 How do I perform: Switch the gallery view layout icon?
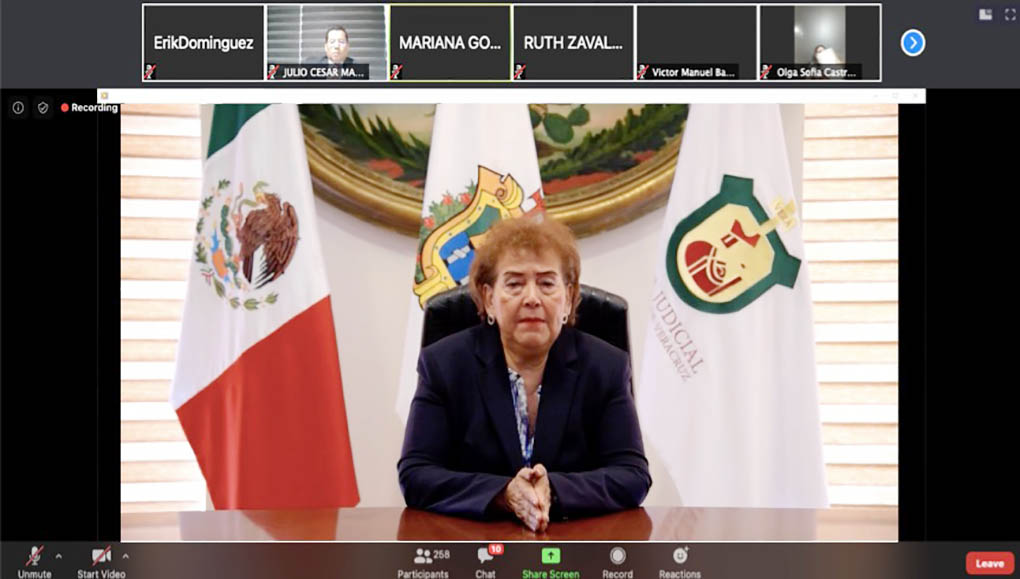click(985, 14)
